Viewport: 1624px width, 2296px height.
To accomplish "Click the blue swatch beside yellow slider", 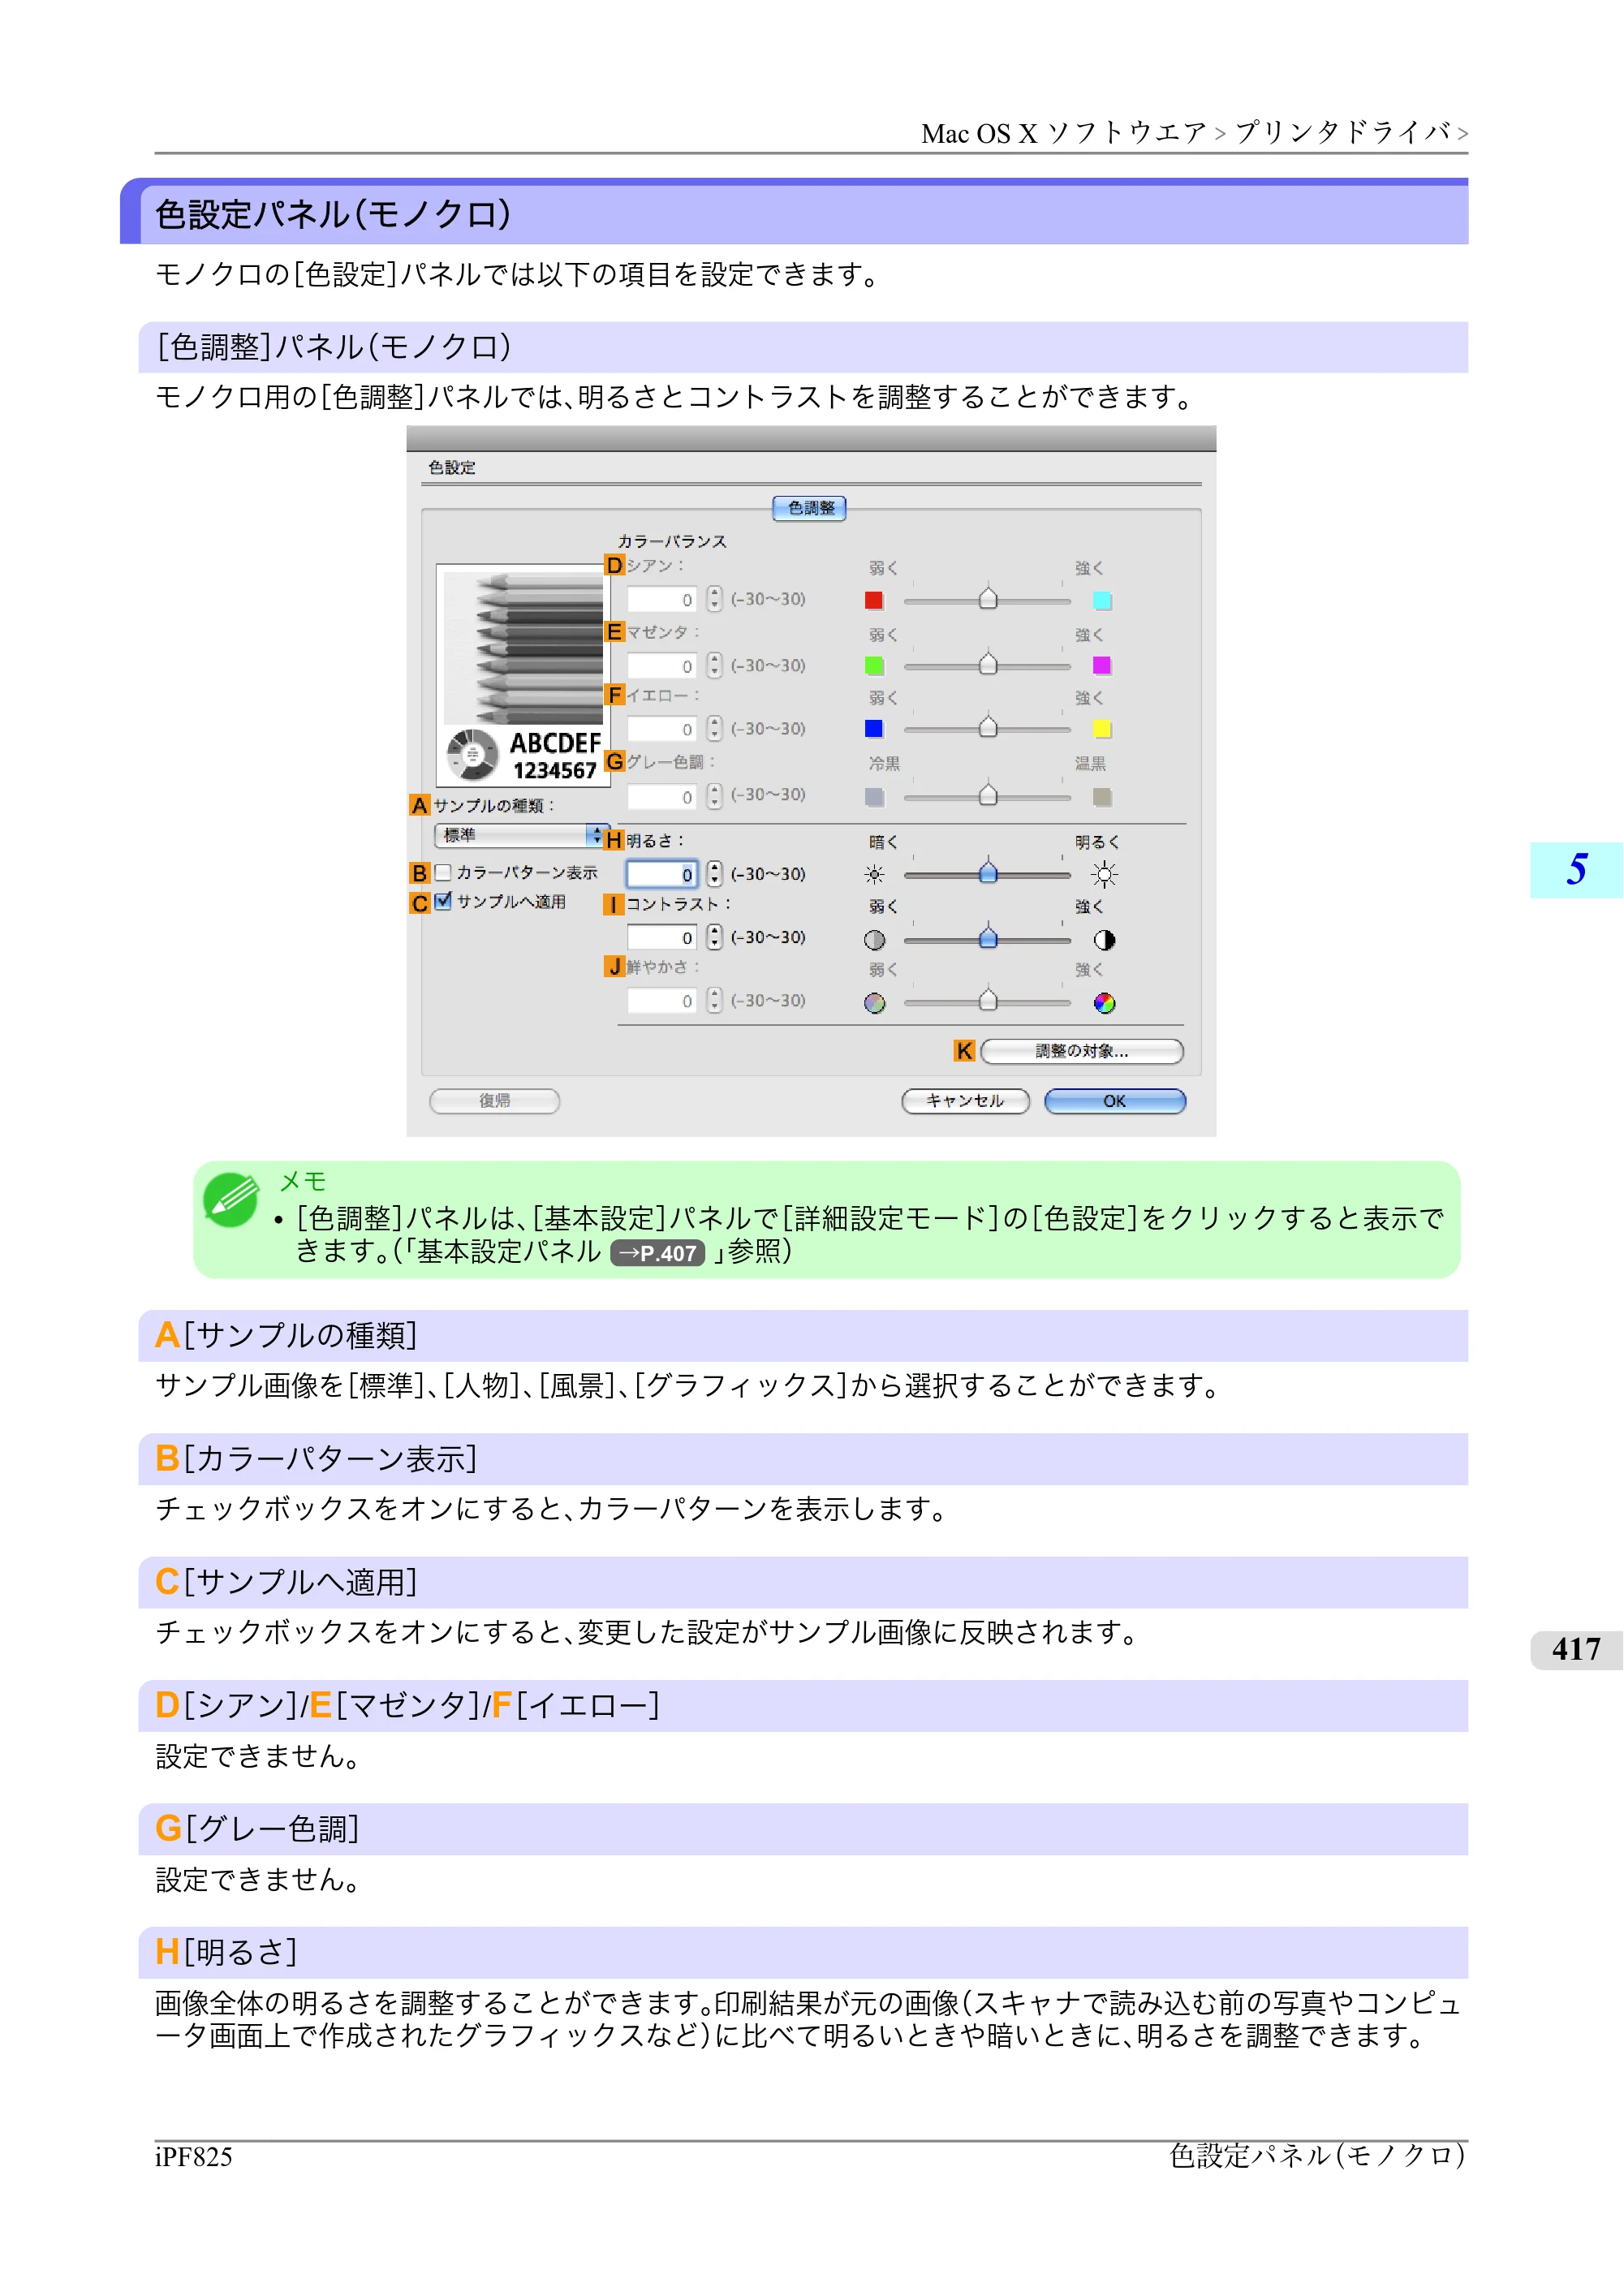I will [x=874, y=729].
